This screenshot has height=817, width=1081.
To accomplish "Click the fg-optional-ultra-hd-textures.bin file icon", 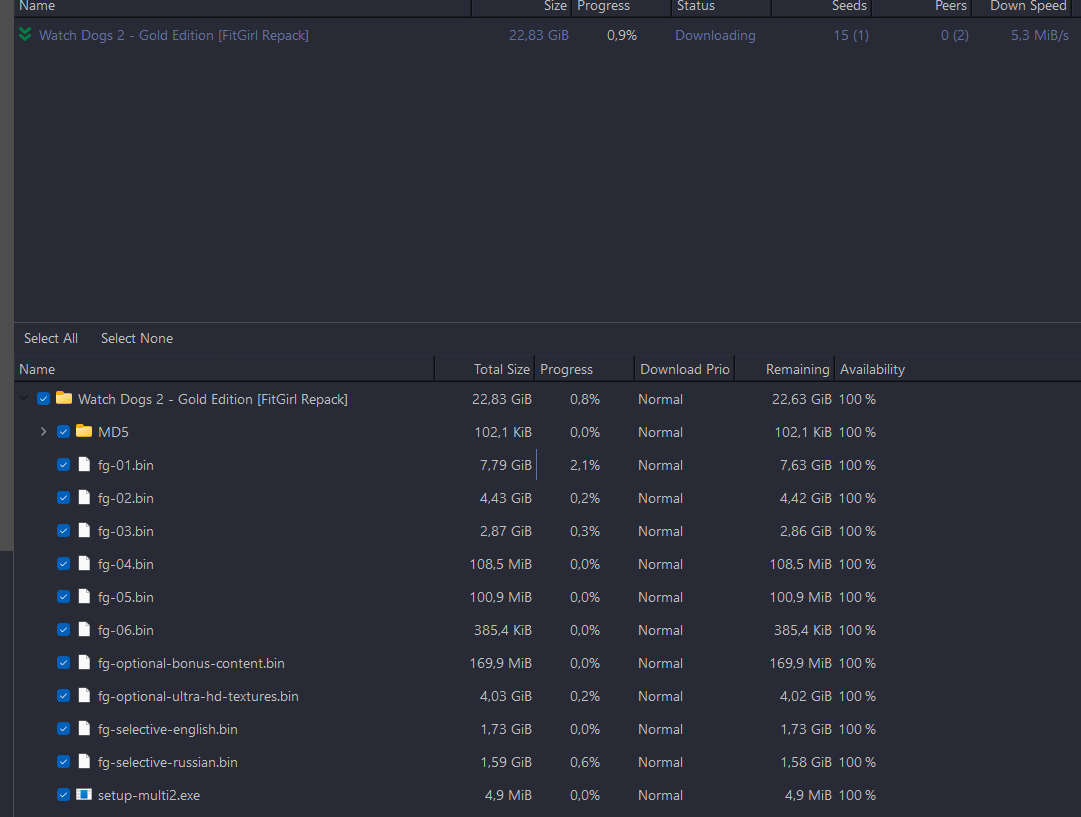I will [84, 696].
